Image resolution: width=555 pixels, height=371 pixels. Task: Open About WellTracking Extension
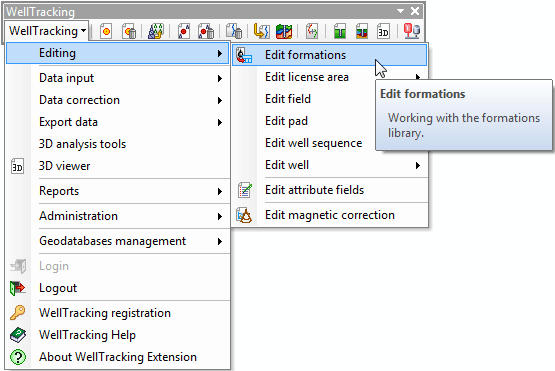pyautogui.click(x=118, y=357)
